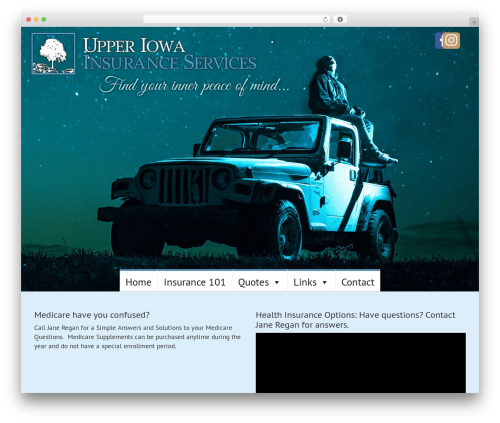Click the 'Health Insurance Options' heading
The image size is (500, 423).
(355, 320)
